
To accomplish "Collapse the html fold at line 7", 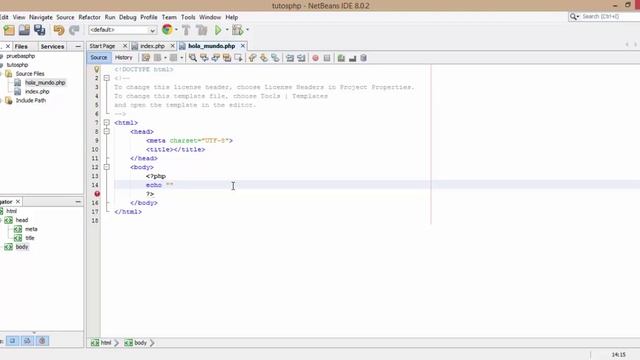I will [107, 122].
